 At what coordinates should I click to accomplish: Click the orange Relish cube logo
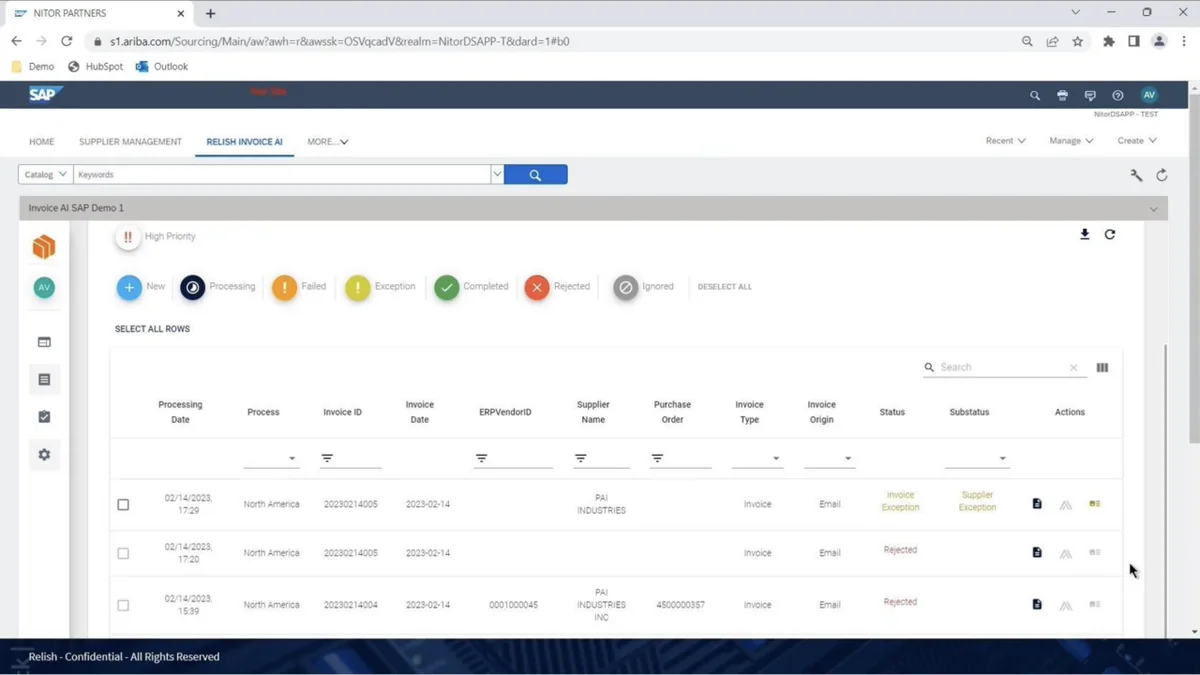click(44, 247)
